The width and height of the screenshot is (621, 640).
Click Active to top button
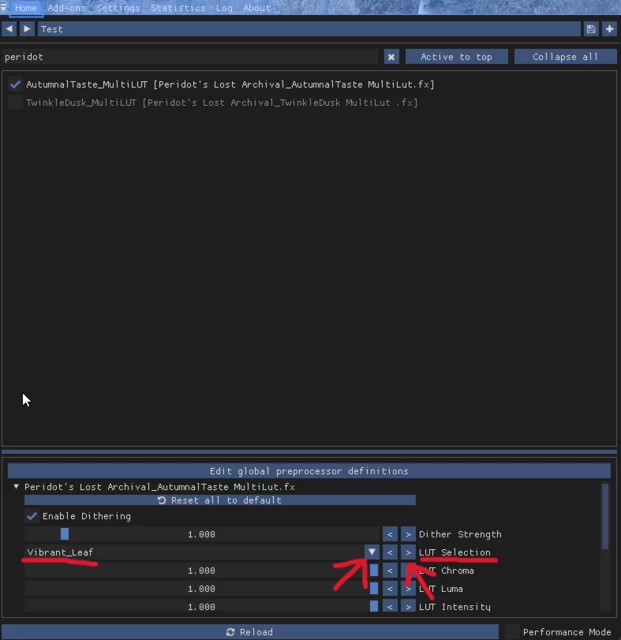tap(456, 57)
